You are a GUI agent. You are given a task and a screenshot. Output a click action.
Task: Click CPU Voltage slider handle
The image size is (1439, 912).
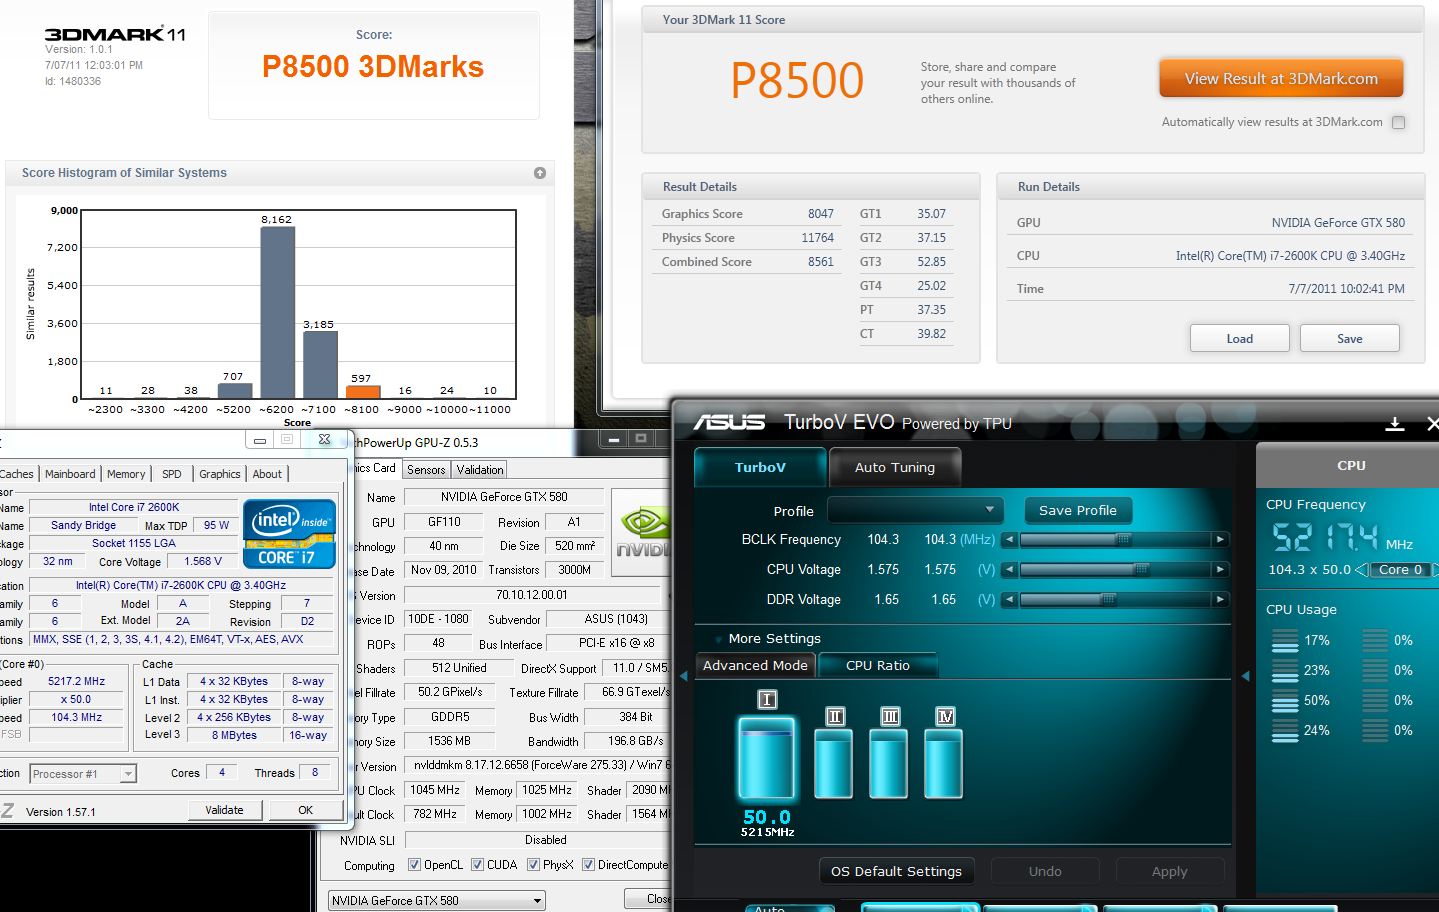1141,570
